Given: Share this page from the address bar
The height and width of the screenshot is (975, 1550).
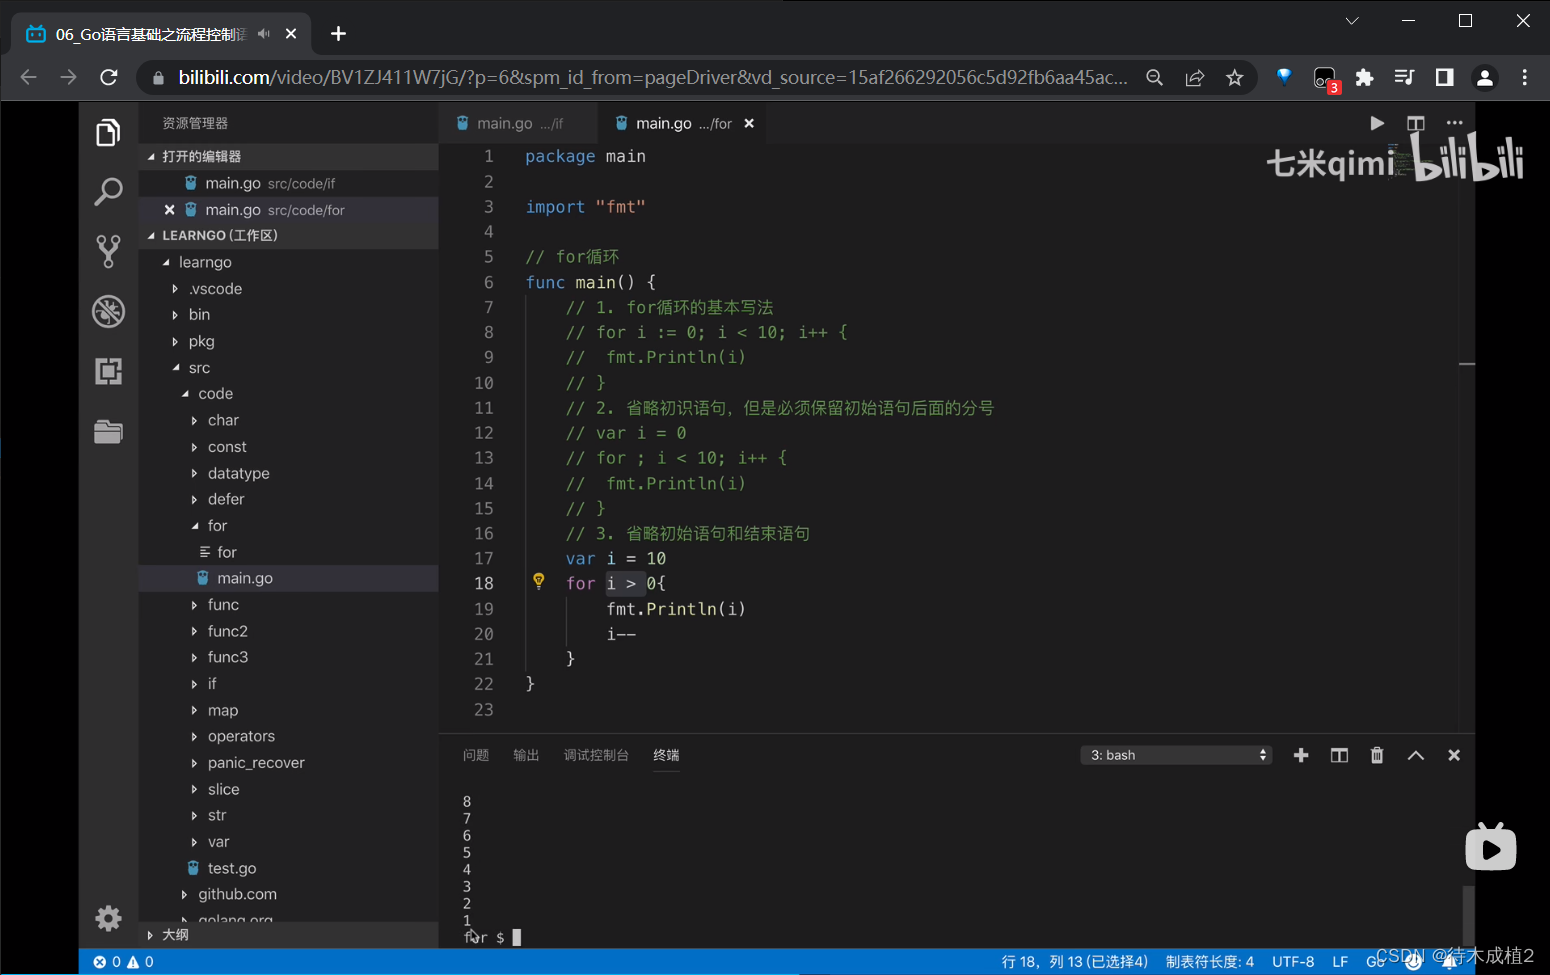Looking at the screenshot, I should coord(1194,78).
